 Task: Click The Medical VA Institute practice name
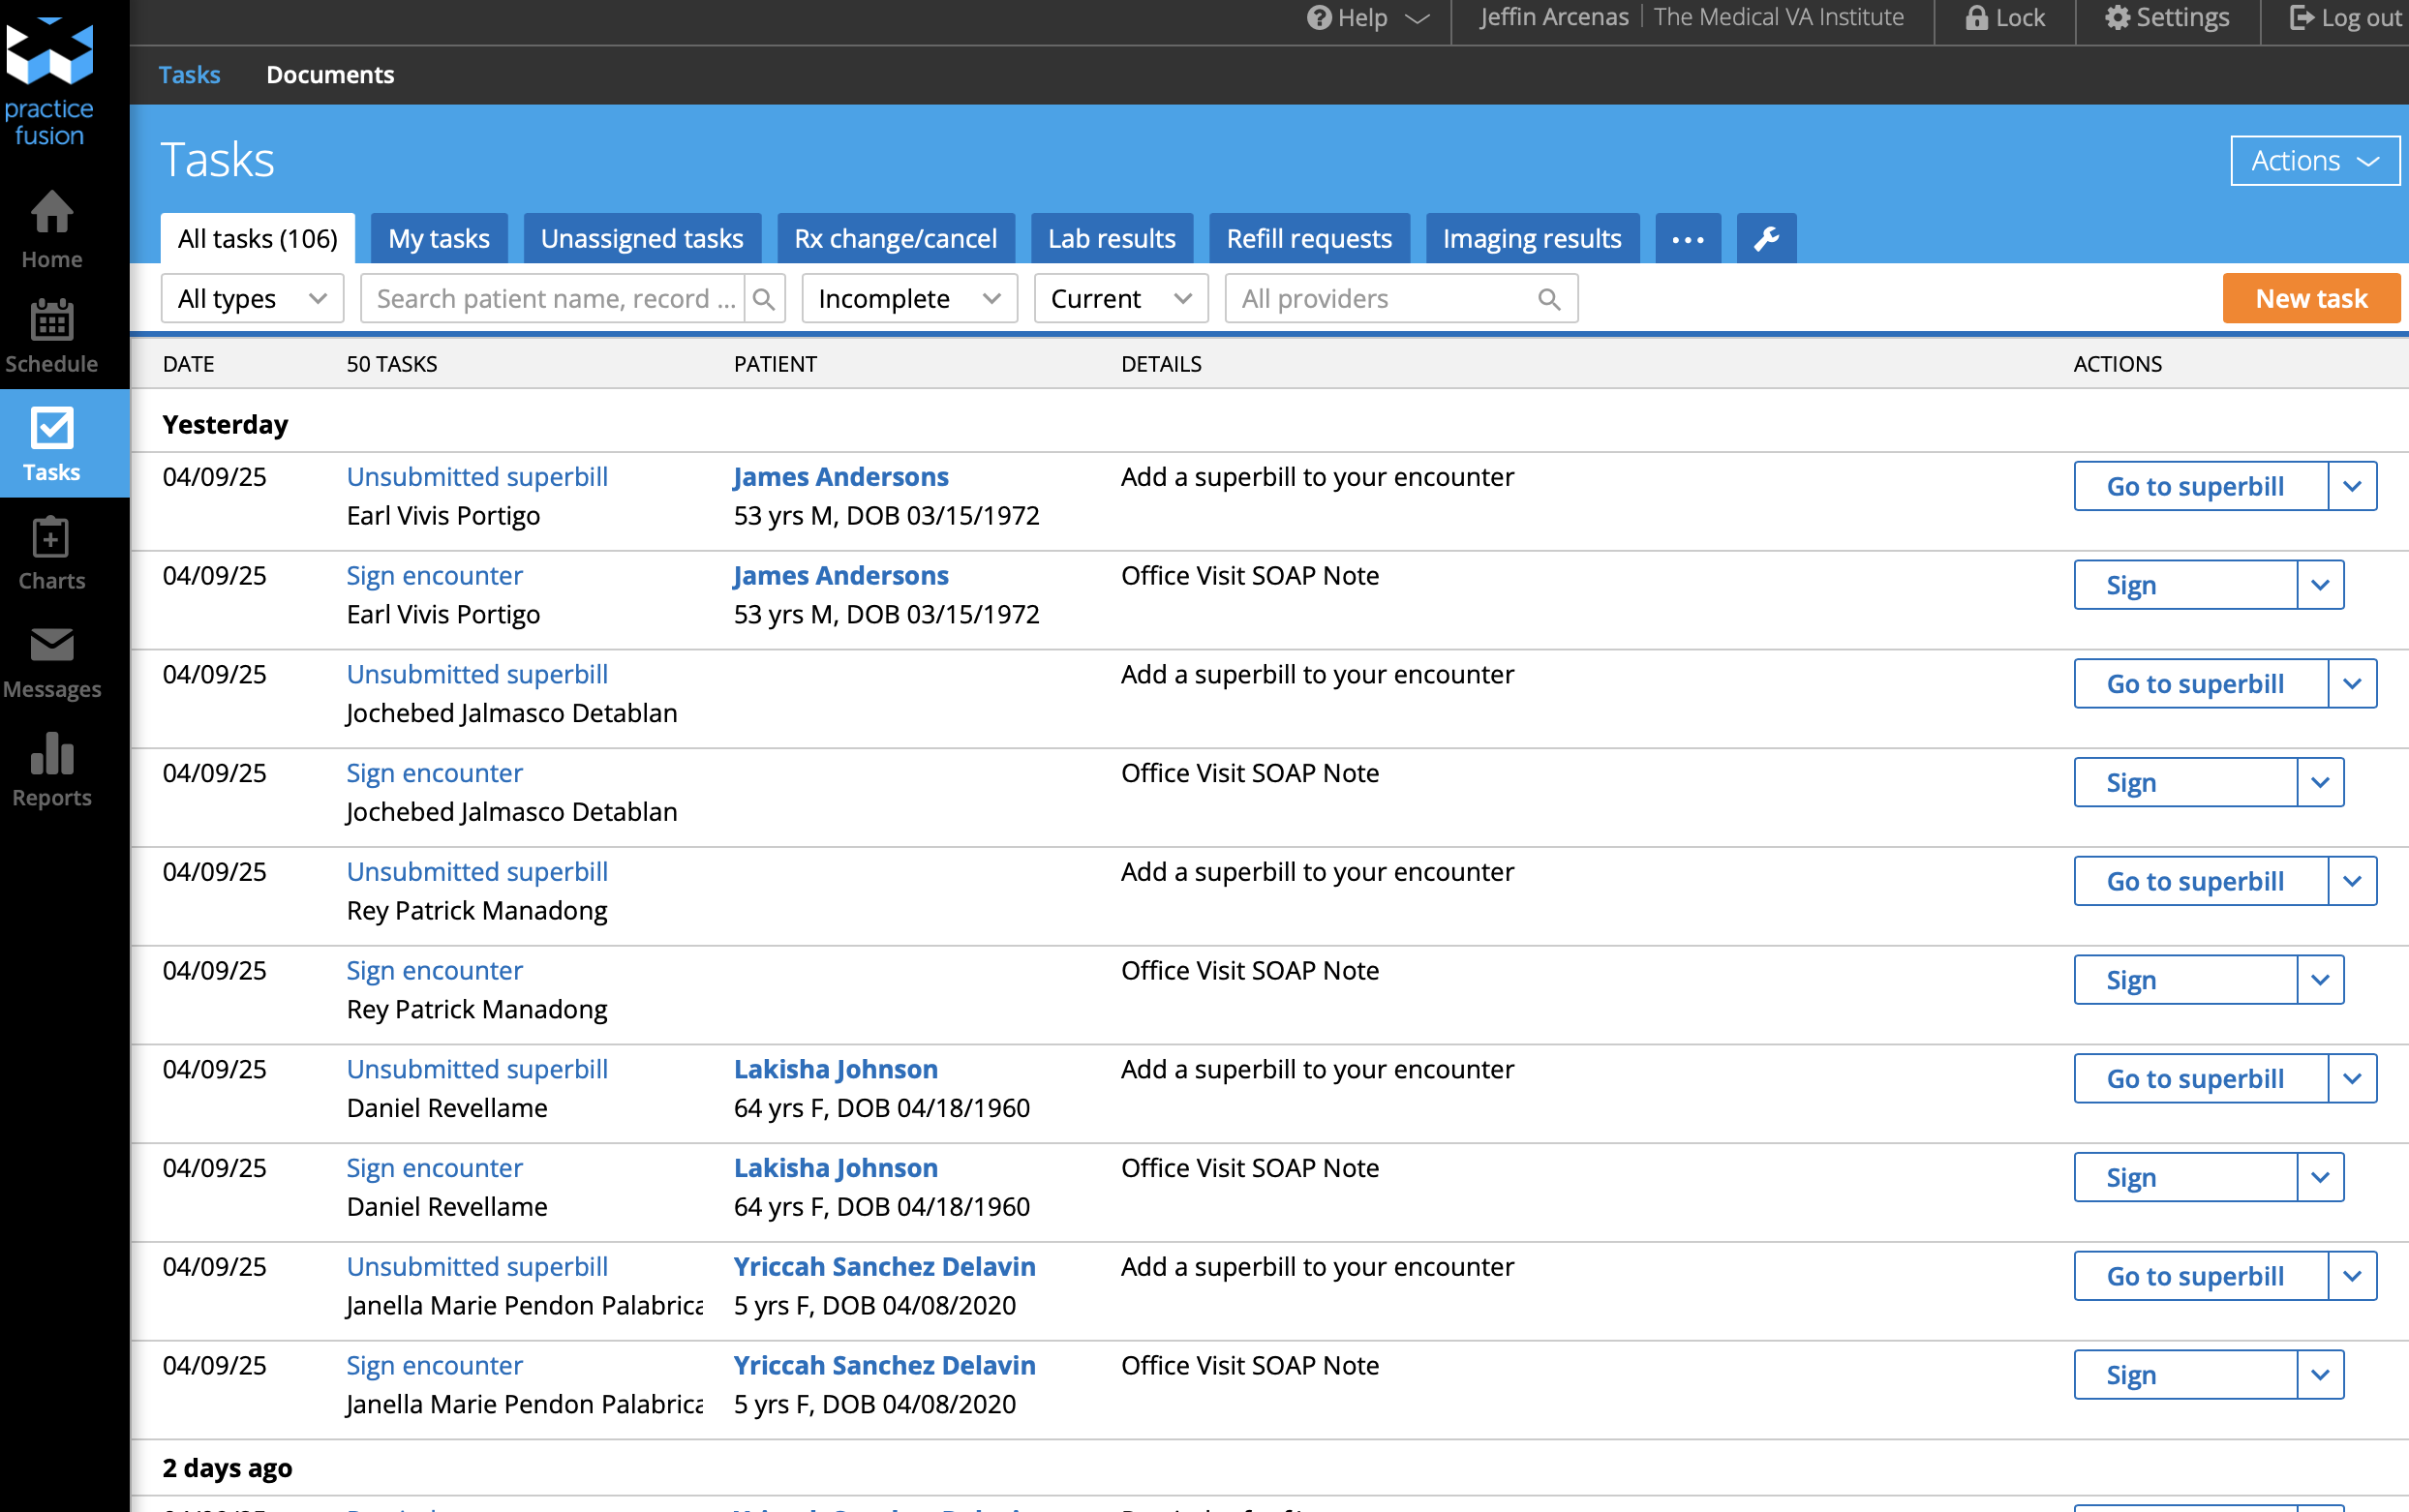click(1778, 17)
